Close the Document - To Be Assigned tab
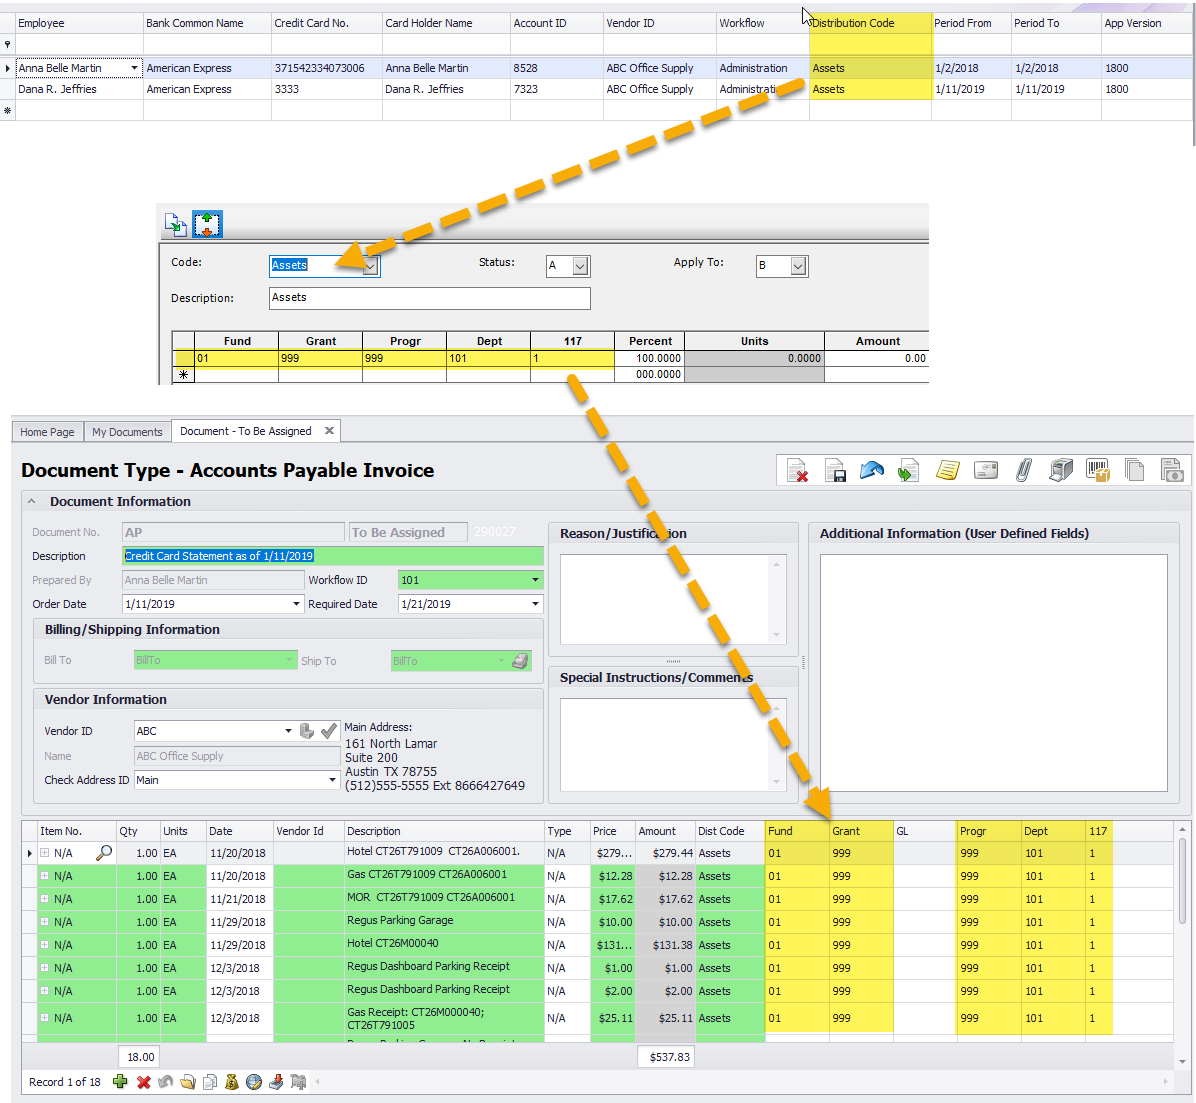Screen dimensions: 1196x1103 pos(329,431)
